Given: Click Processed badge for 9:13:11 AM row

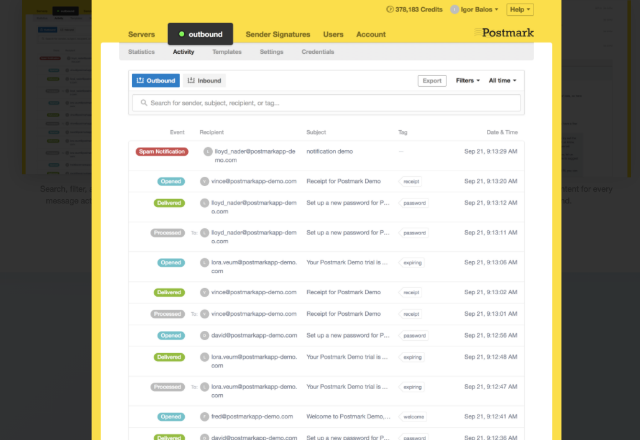Looking at the screenshot, I should [167, 233].
